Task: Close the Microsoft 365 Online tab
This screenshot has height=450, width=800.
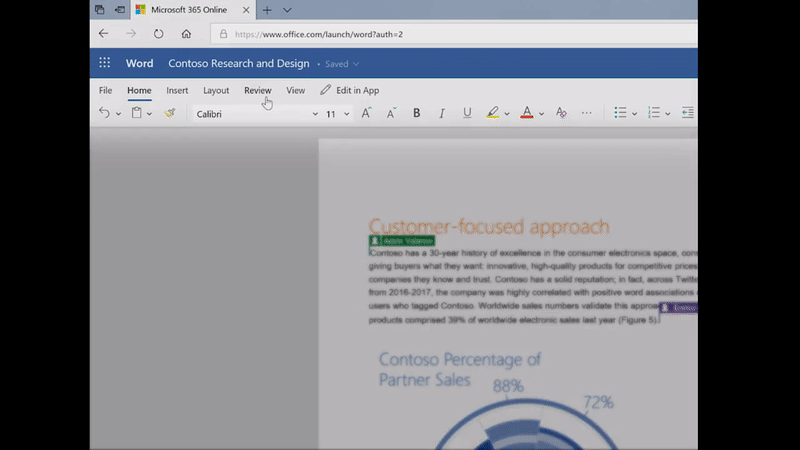Action: [x=246, y=10]
